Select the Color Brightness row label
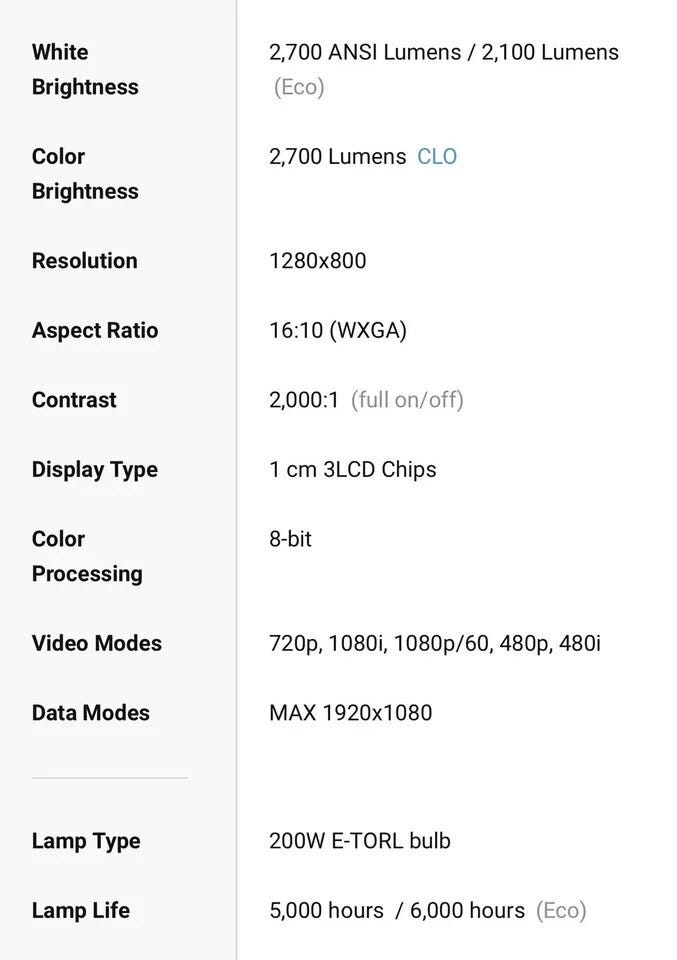 (85, 173)
